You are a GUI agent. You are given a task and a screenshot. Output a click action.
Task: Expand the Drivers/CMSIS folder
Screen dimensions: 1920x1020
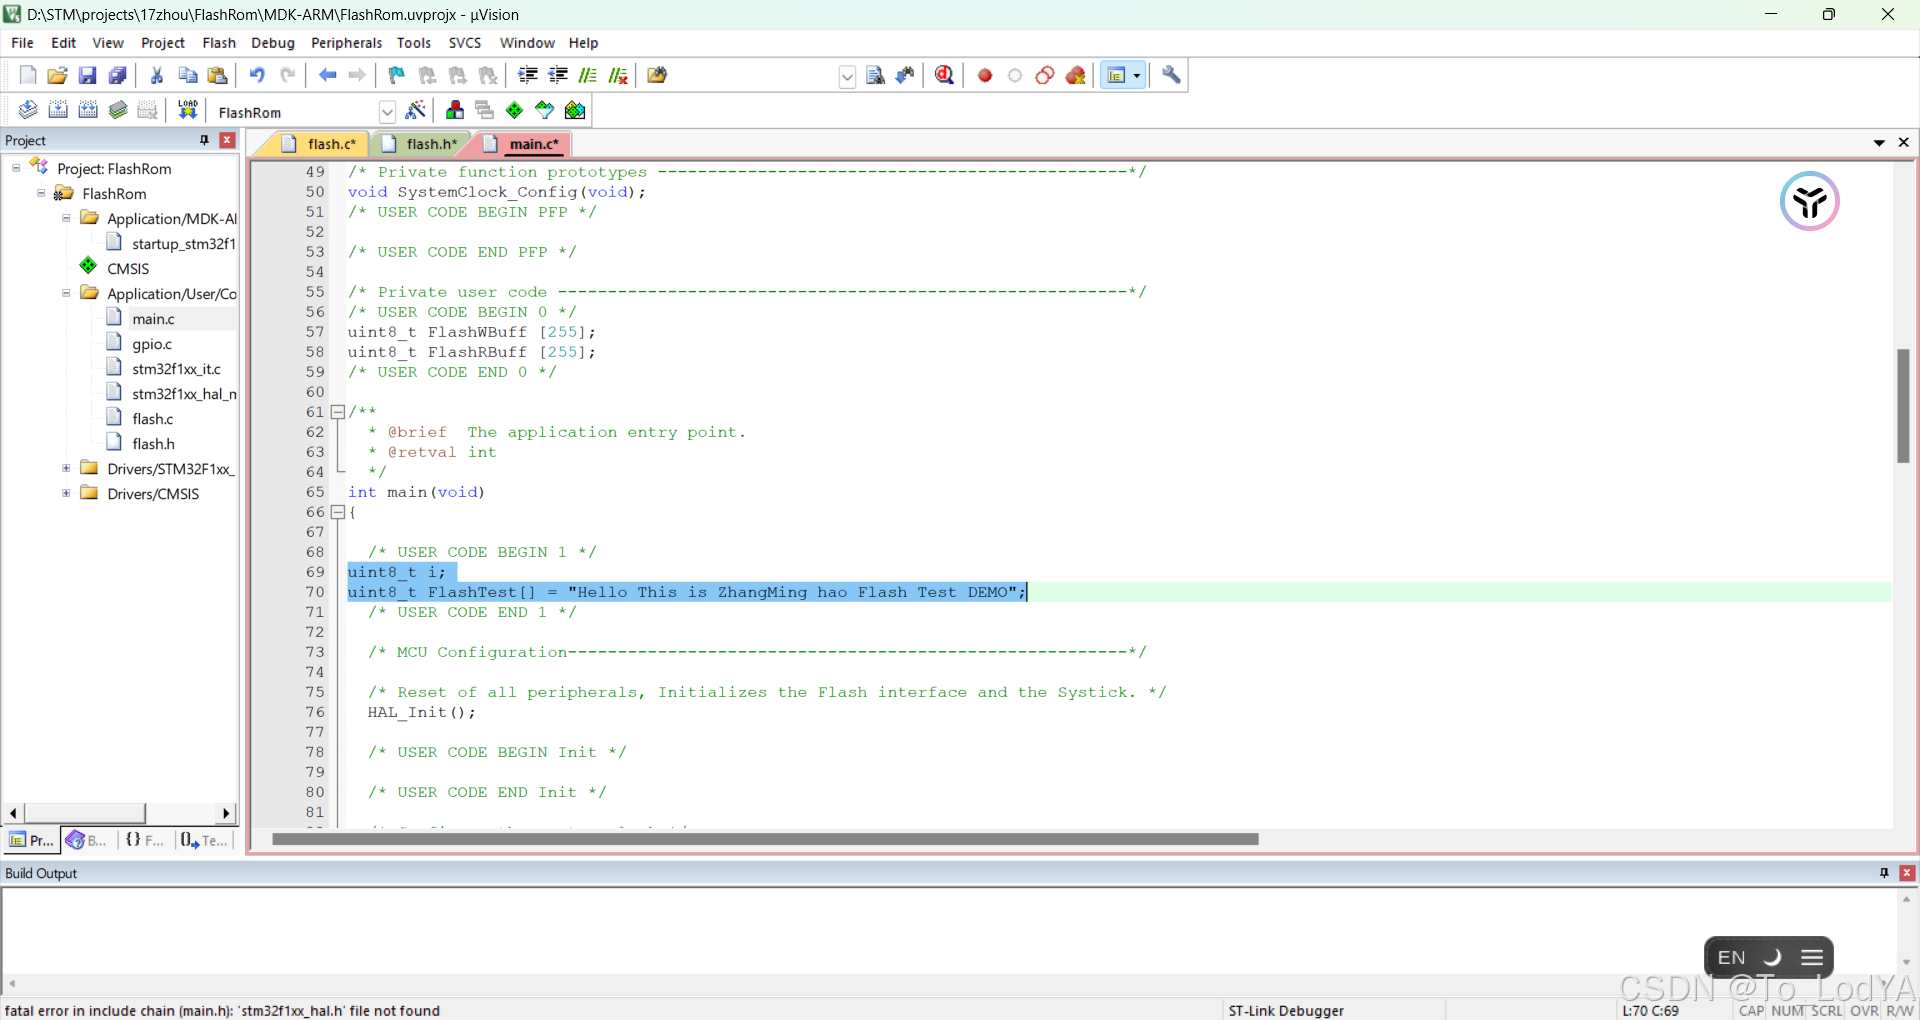pos(66,493)
